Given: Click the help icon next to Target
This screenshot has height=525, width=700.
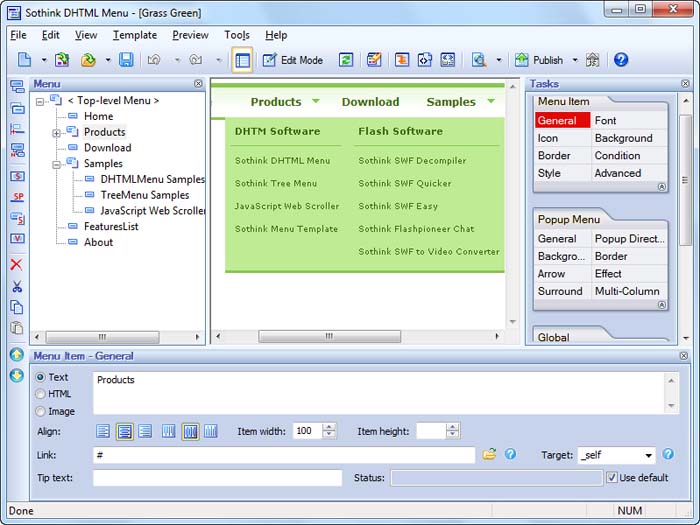Looking at the screenshot, I should [668, 454].
